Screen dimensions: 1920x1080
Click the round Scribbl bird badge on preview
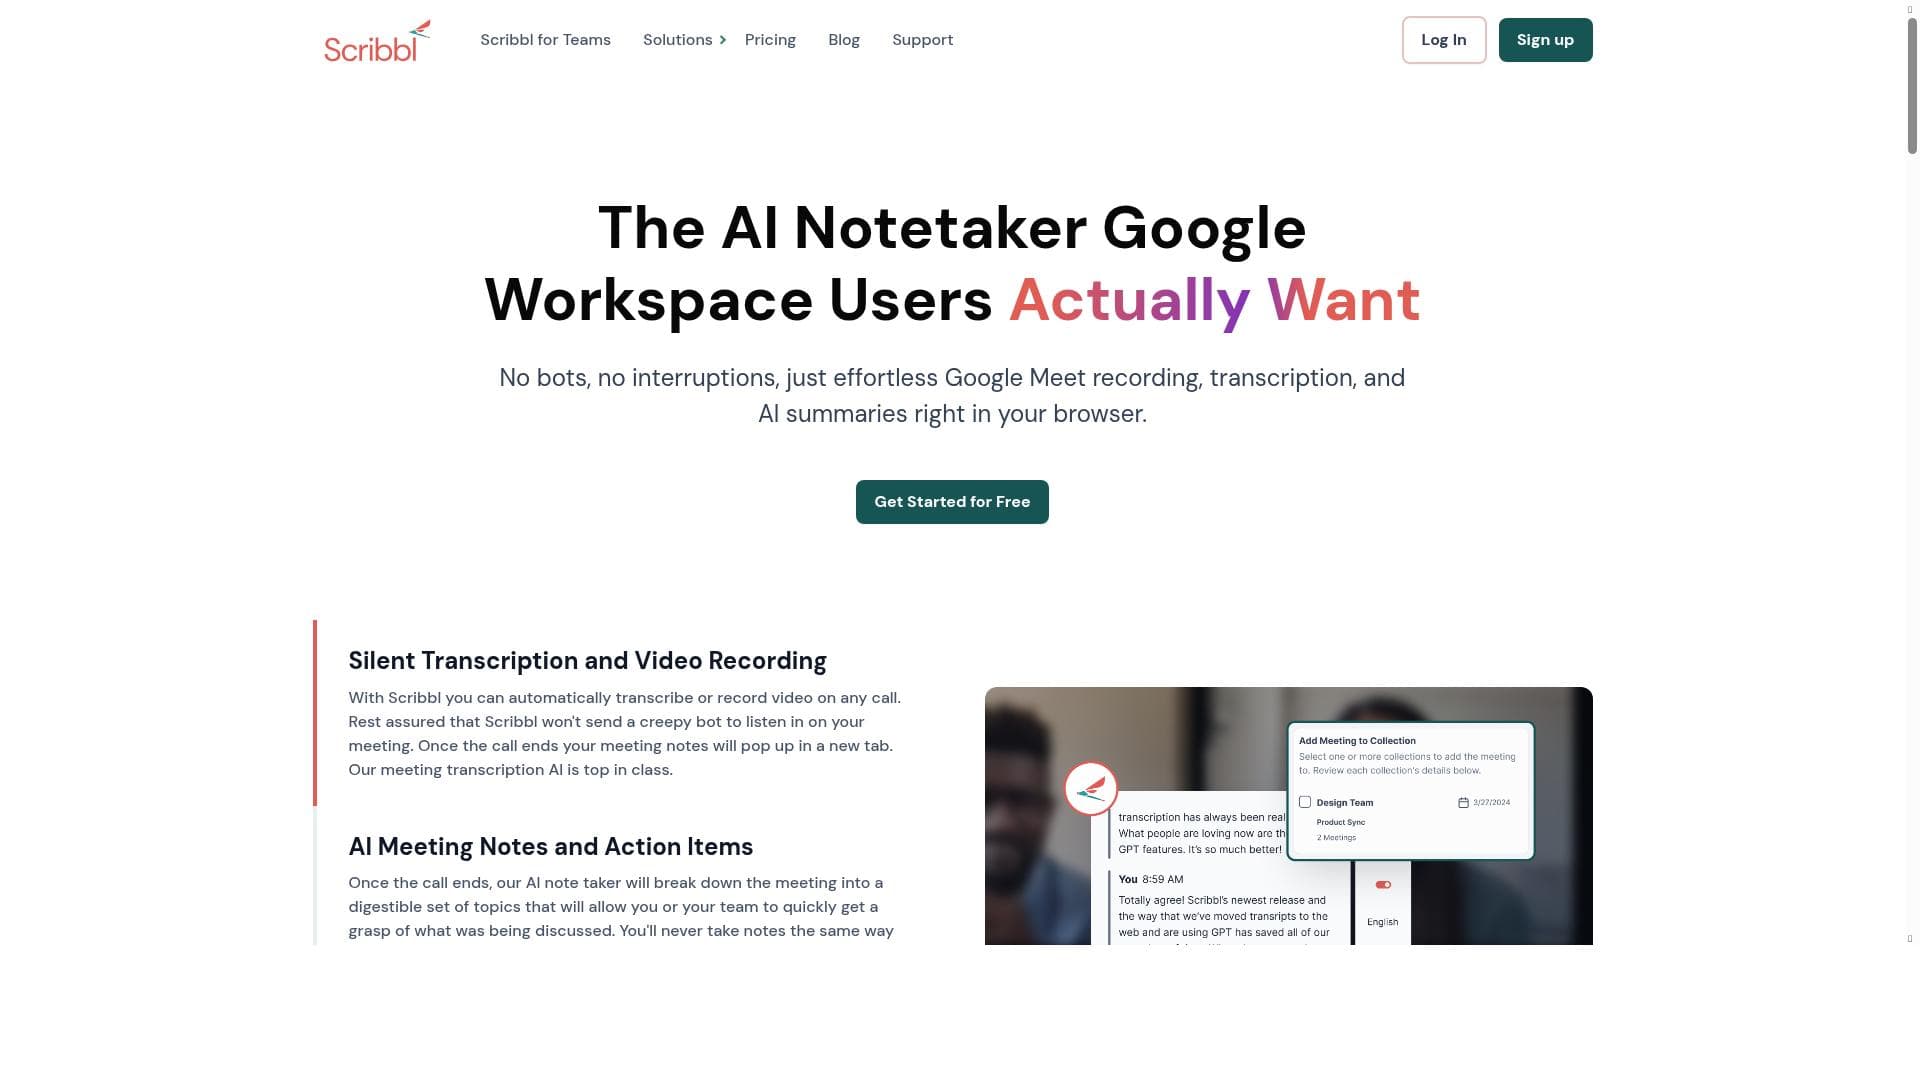click(1090, 789)
